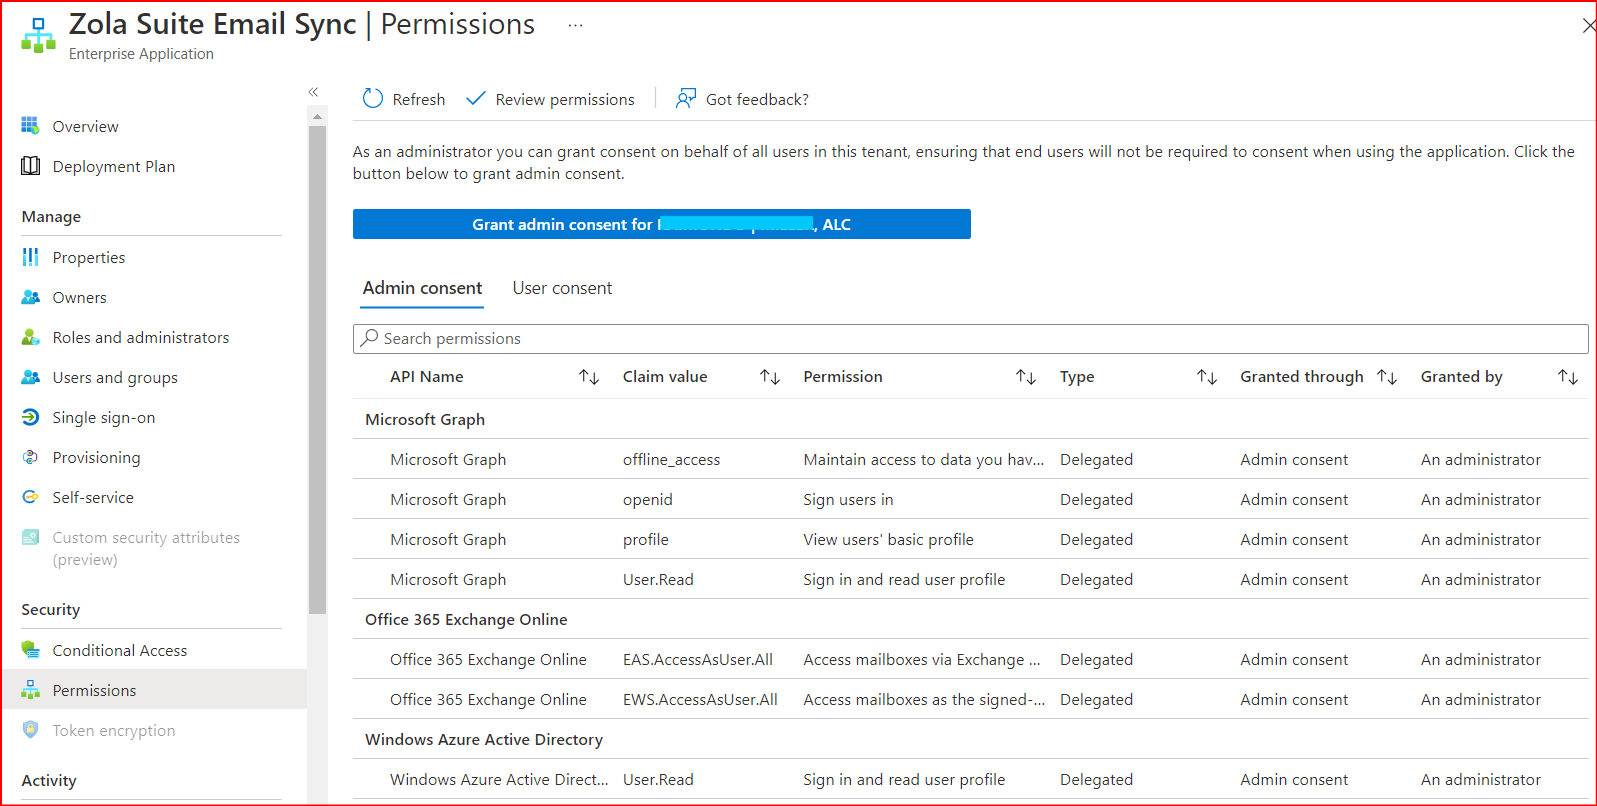Click Review permissions label
Viewport: 1597px width, 806px height.
pos(565,99)
